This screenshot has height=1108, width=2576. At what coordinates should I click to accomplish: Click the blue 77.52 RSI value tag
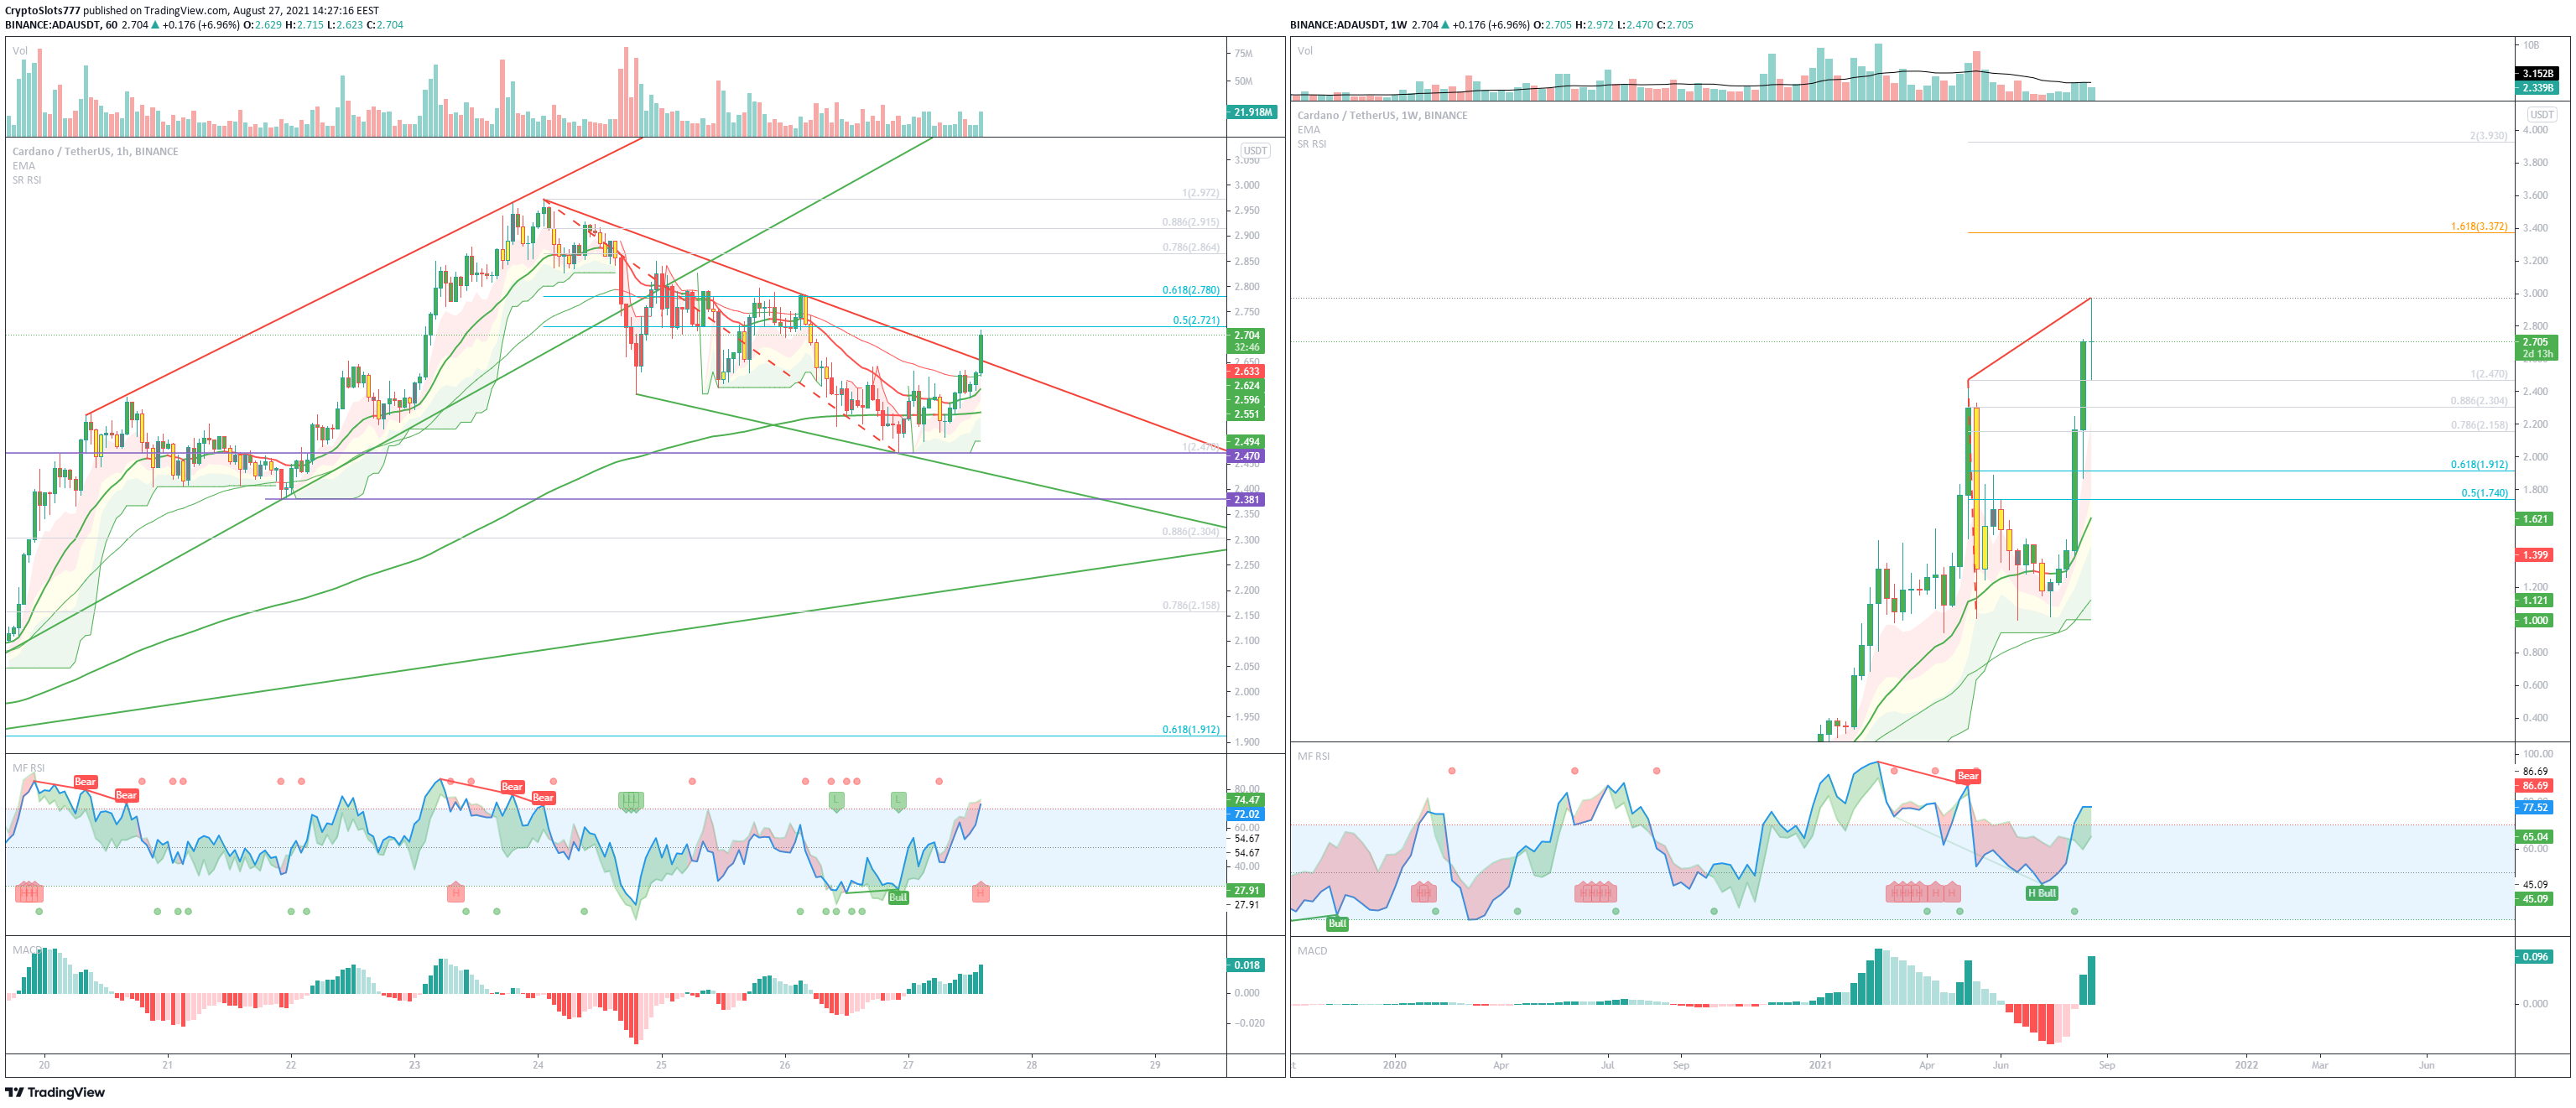tap(2535, 807)
